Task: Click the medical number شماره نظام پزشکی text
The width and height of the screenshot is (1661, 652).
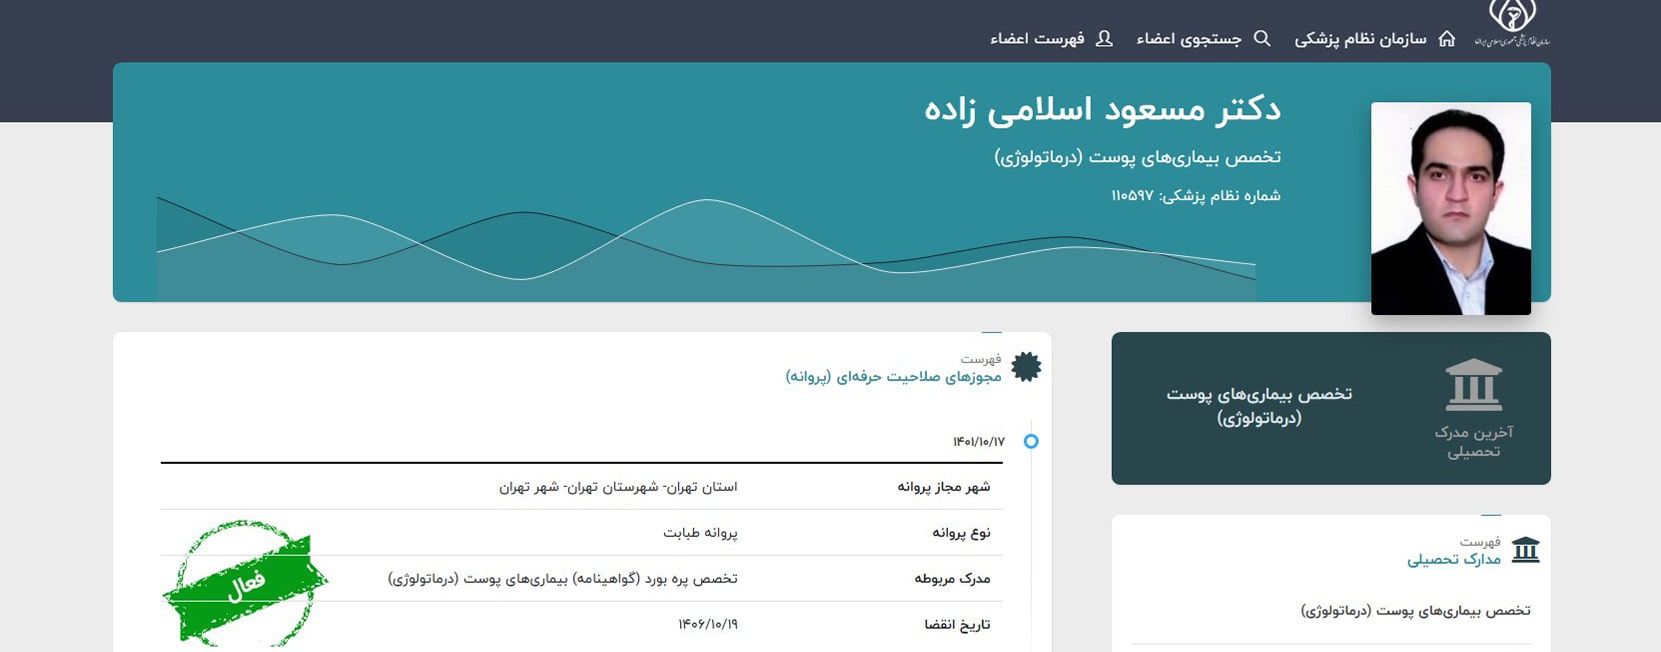Action: click(1195, 196)
